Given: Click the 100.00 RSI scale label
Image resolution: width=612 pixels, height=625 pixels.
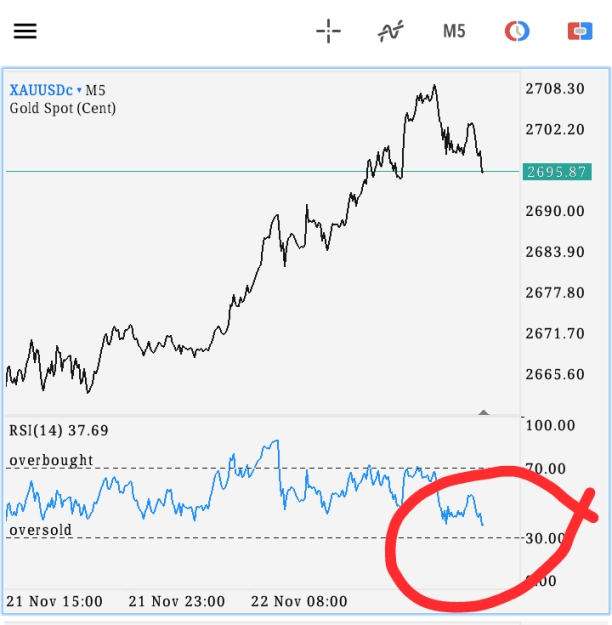Looking at the screenshot, I should click(550, 425).
